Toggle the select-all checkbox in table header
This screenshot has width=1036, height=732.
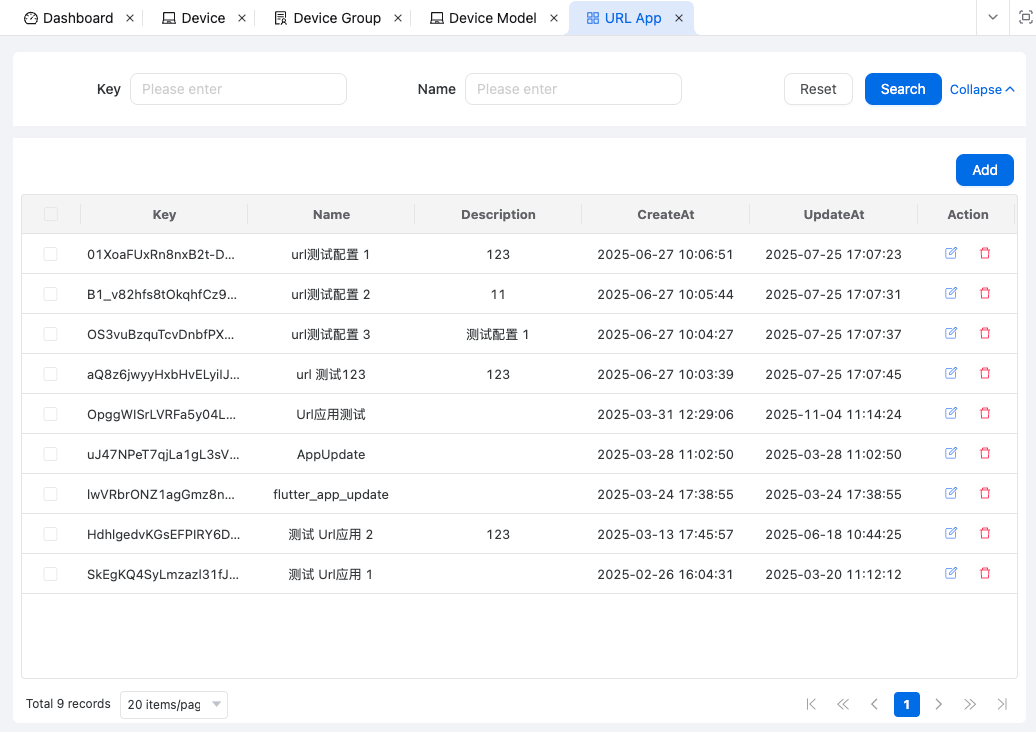(x=51, y=214)
